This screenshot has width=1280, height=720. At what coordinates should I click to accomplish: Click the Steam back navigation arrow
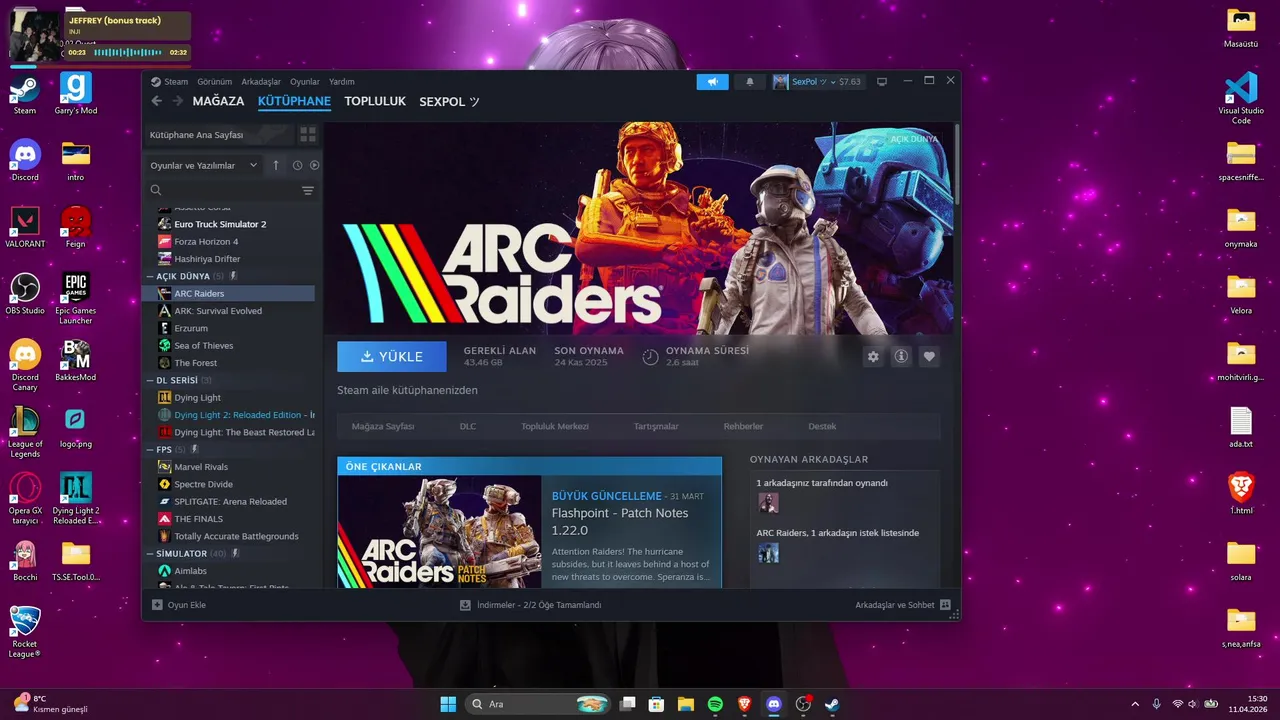pyautogui.click(x=157, y=101)
